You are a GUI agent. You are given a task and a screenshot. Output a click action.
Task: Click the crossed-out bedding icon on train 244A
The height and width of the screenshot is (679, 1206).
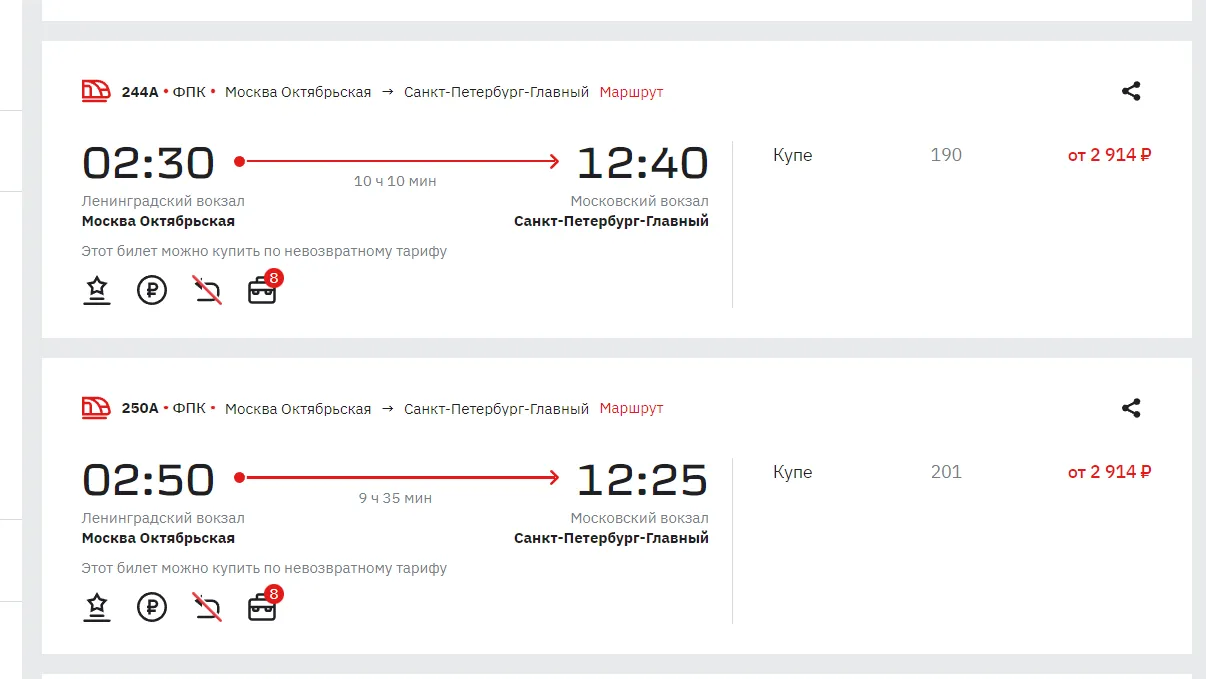[207, 291]
